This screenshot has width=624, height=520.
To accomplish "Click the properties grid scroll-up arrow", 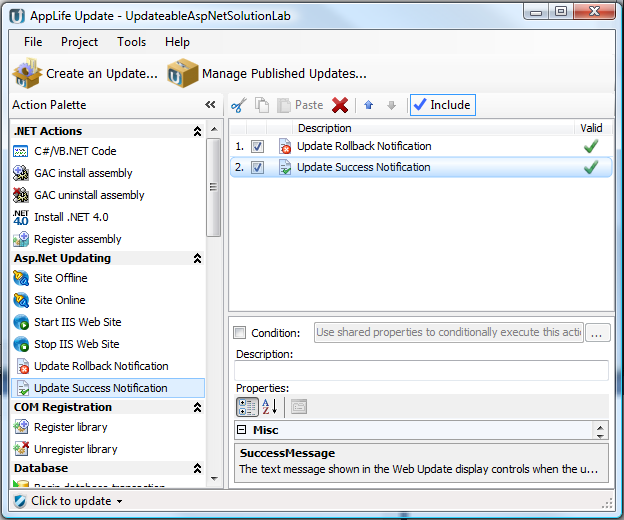I will pyautogui.click(x=600, y=427).
